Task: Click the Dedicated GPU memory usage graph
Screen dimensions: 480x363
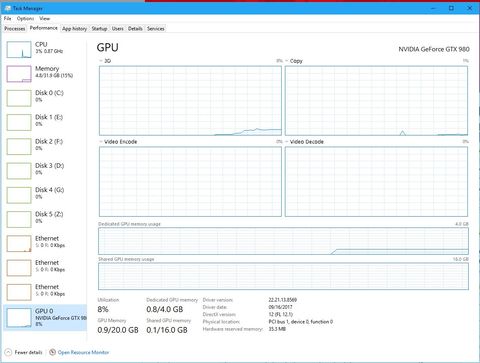Action: click(x=283, y=241)
